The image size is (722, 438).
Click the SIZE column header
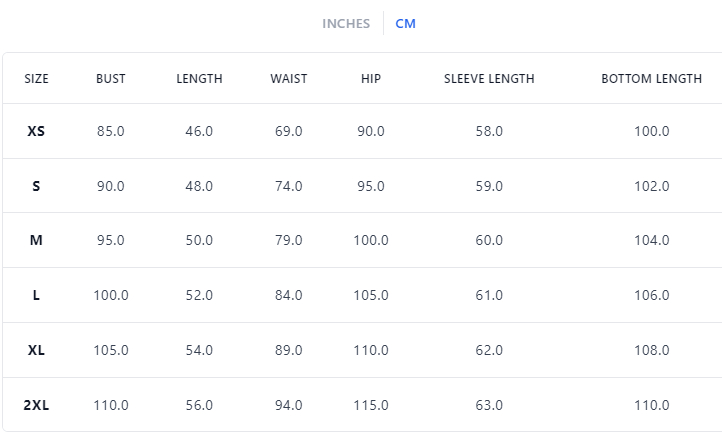(x=36, y=79)
